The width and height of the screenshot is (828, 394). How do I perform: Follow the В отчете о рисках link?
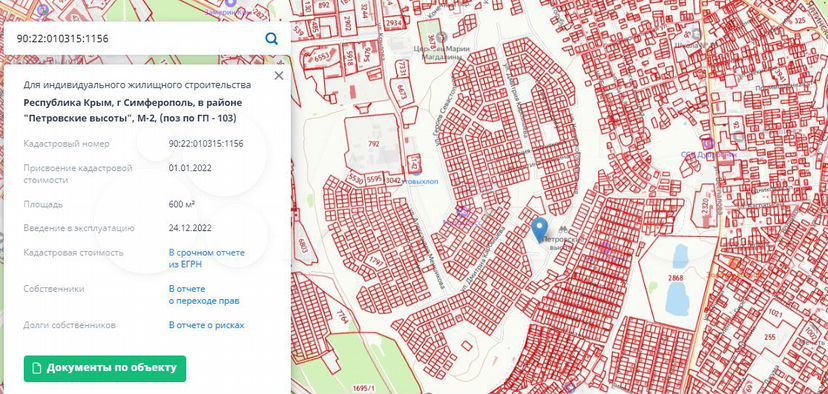[x=206, y=325]
